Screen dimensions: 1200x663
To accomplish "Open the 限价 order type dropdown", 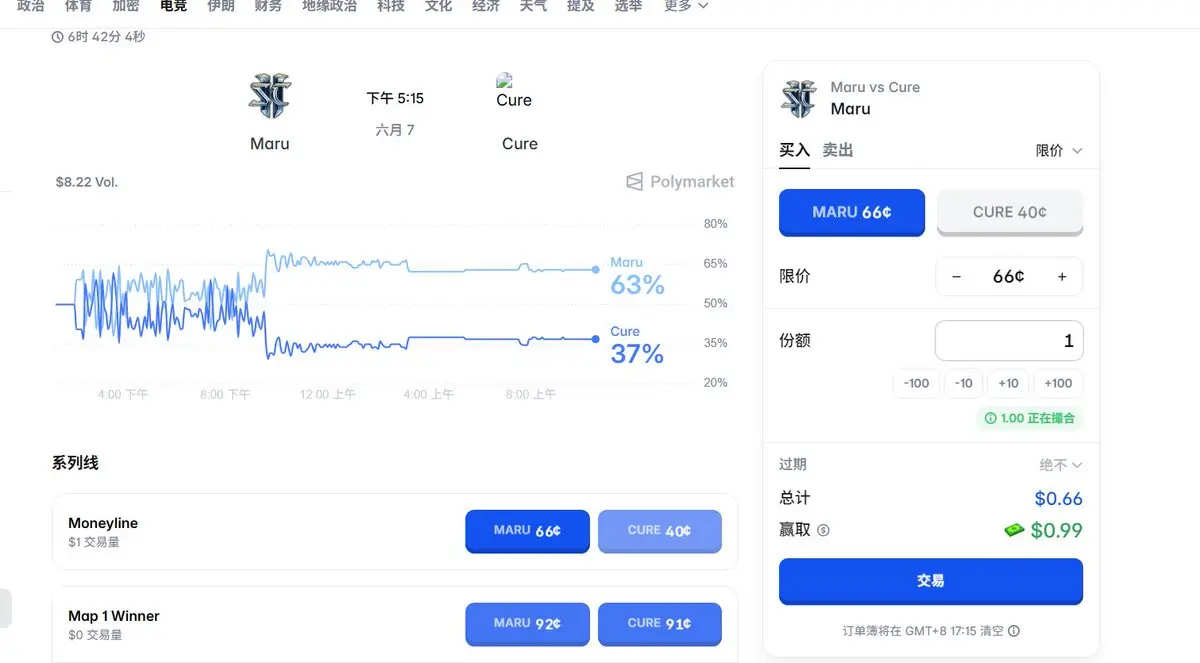I will [1059, 150].
